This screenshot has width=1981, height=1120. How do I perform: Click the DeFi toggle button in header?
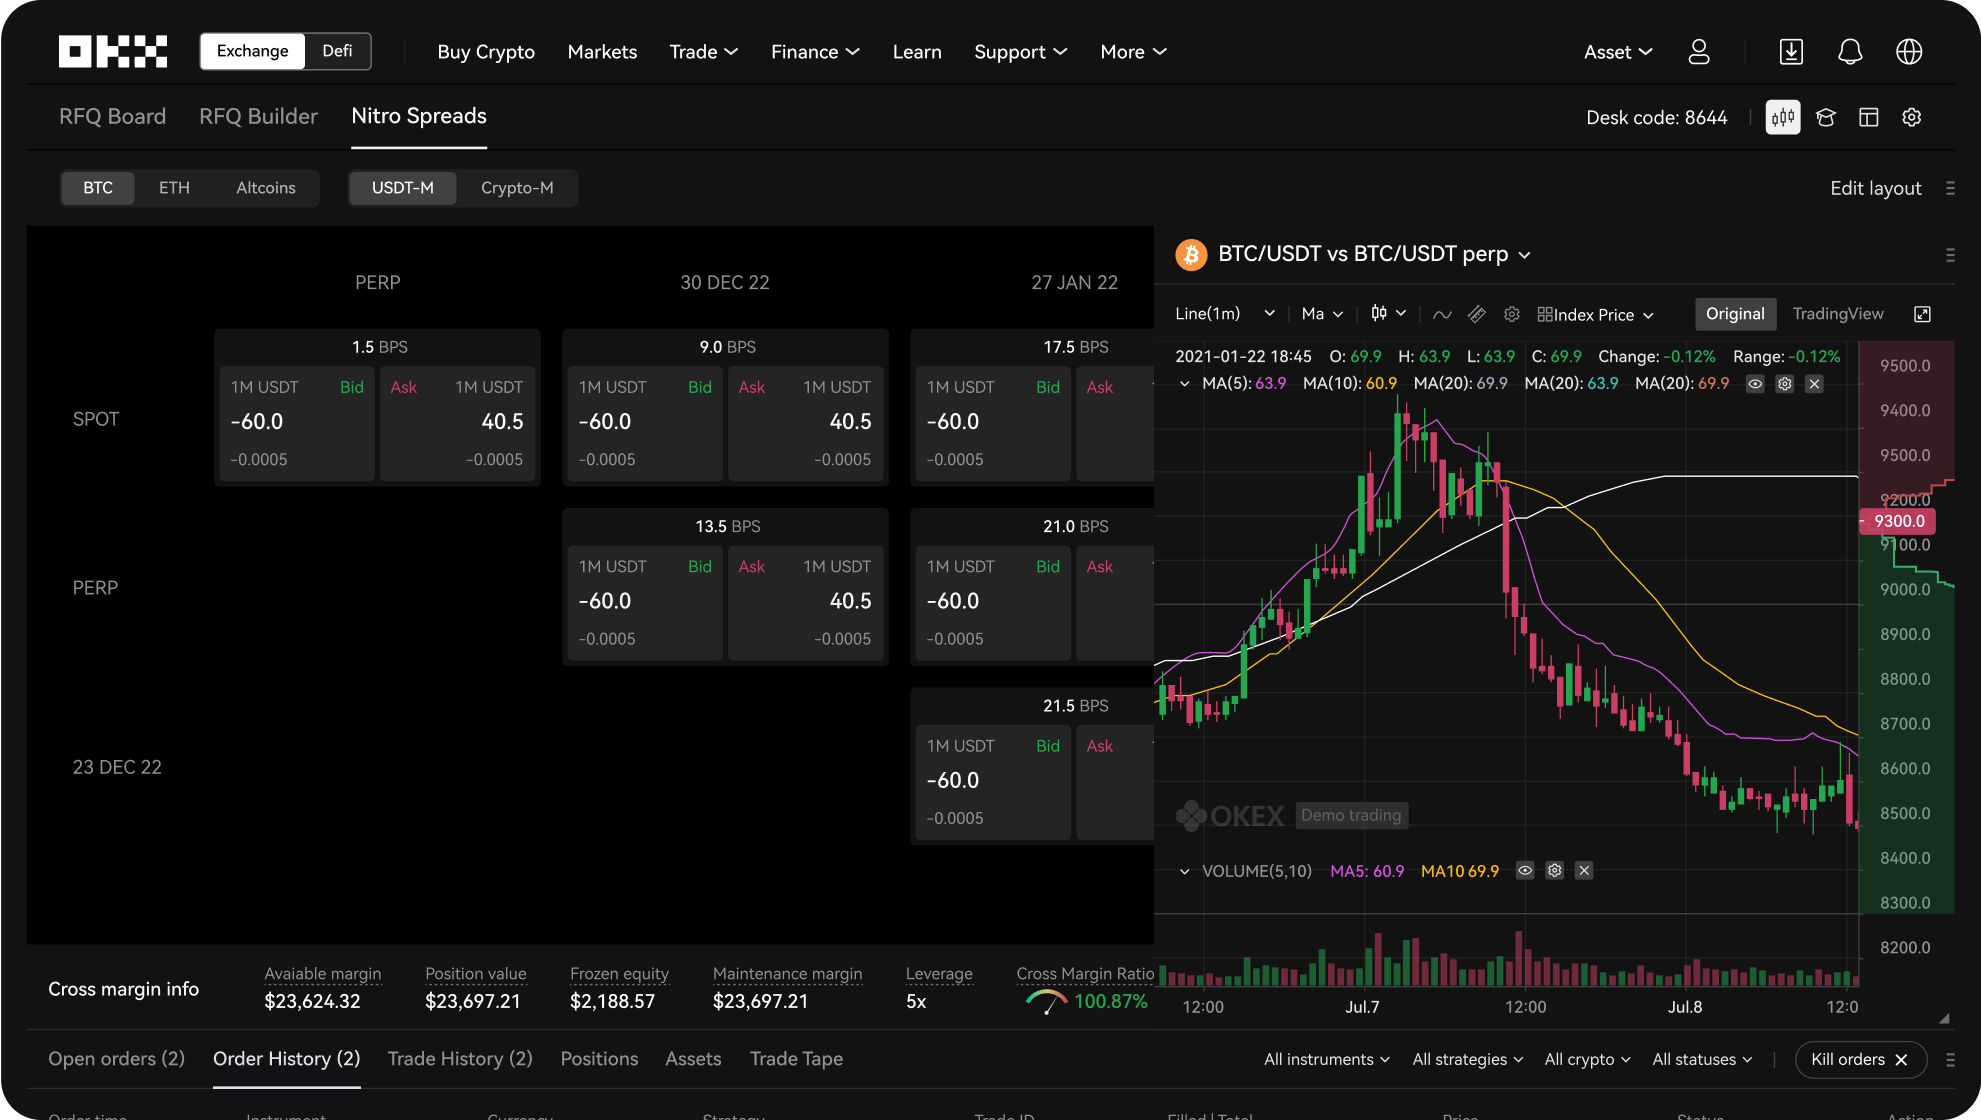click(335, 50)
